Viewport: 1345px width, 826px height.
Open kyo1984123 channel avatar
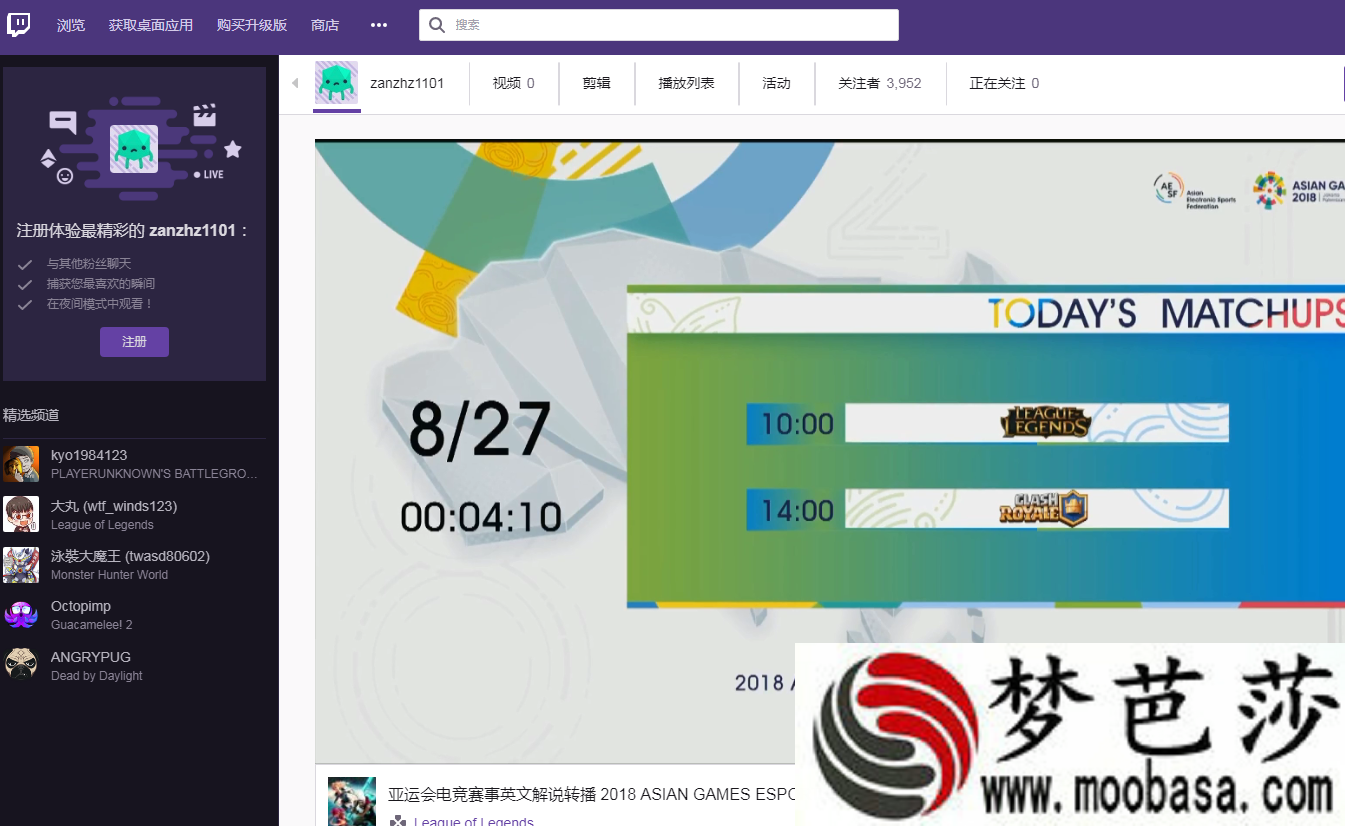click(x=21, y=464)
